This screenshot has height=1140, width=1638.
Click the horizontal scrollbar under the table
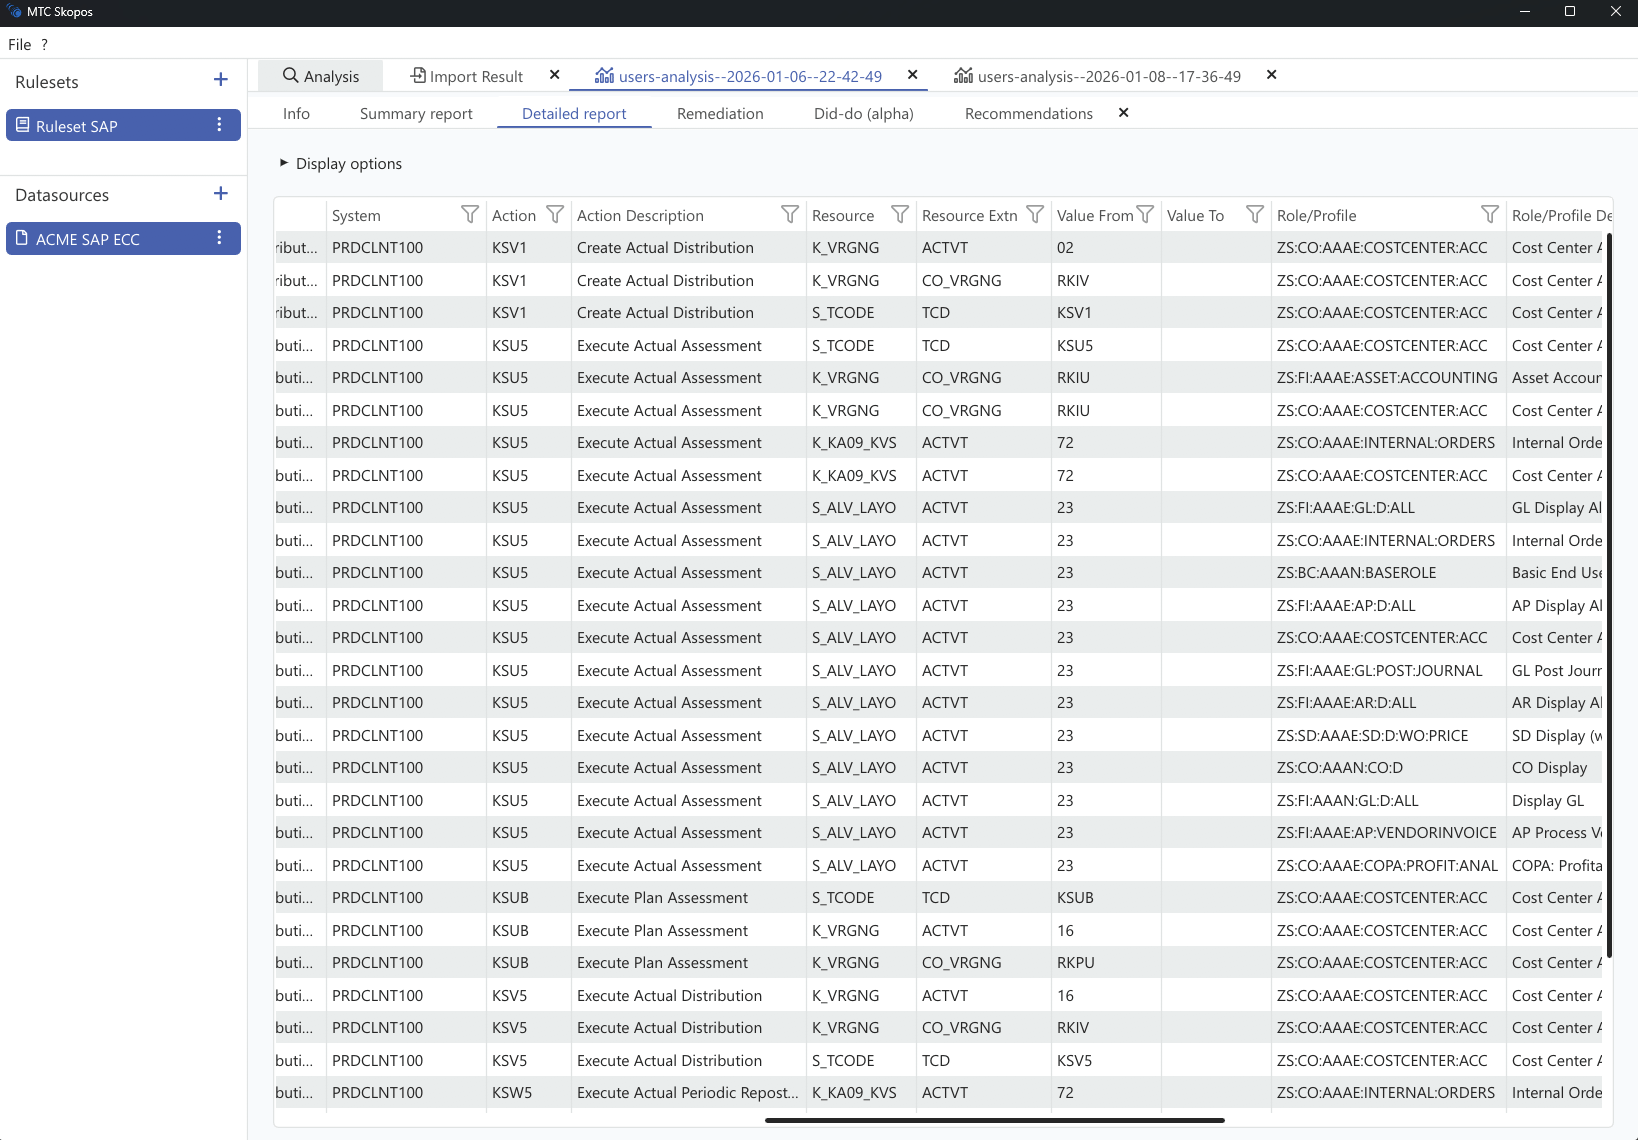994,1120
